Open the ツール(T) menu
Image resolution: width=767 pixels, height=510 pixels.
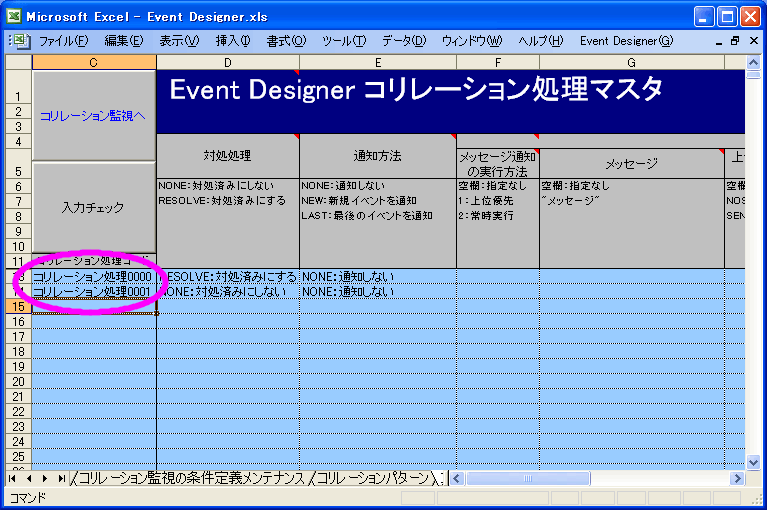tap(344, 41)
